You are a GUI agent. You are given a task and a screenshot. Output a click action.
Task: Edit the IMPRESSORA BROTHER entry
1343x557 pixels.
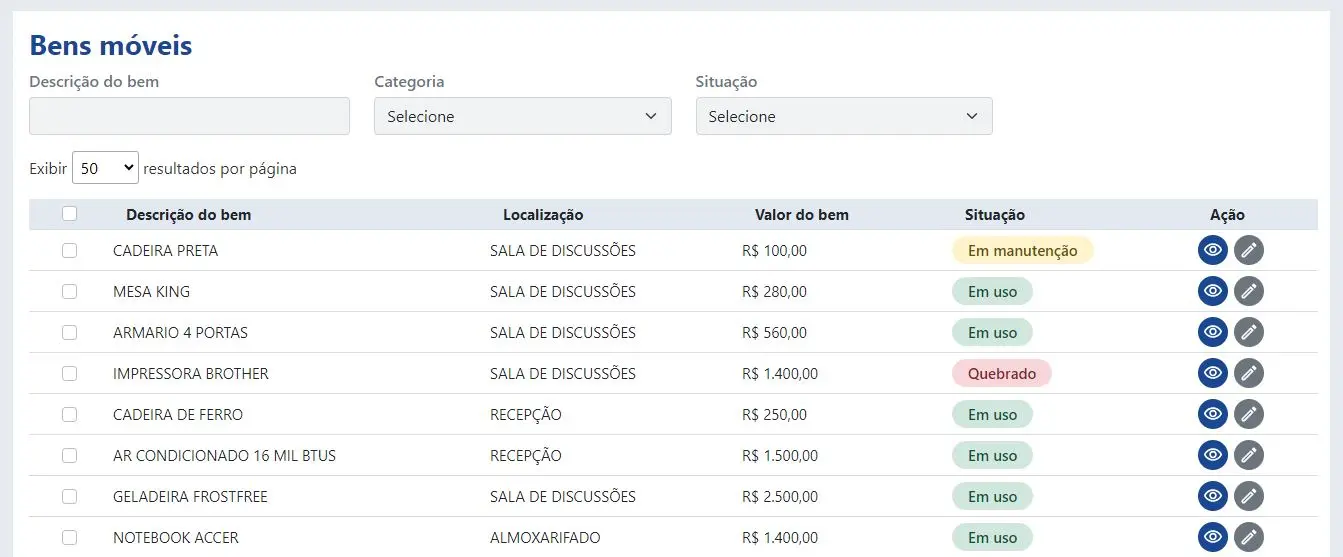(1248, 374)
